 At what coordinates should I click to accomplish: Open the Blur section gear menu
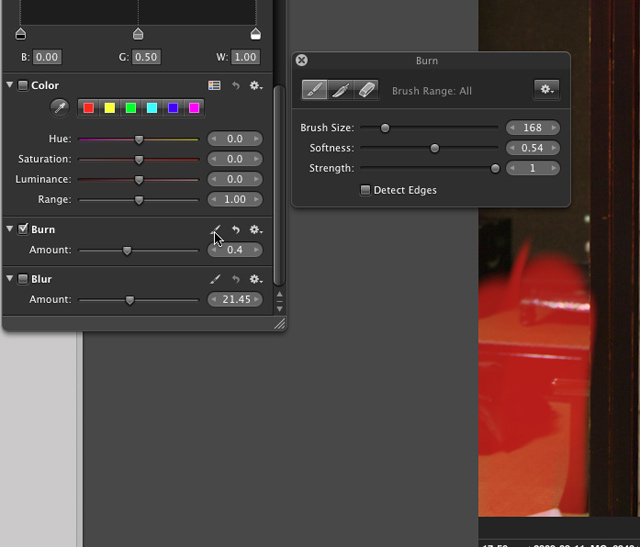256,279
